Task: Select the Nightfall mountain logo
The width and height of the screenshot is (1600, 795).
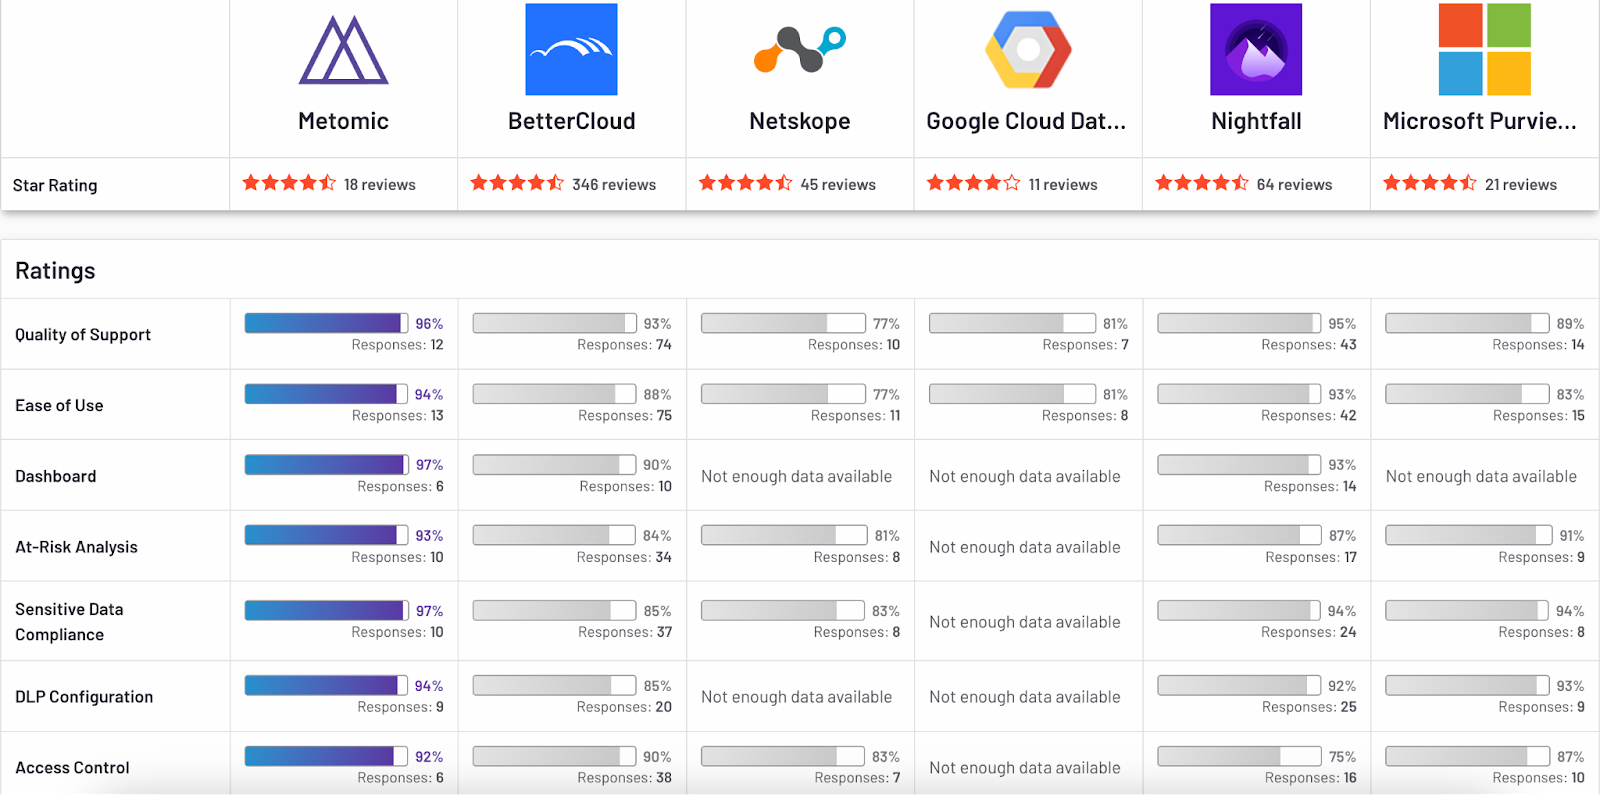Action: [1255, 48]
